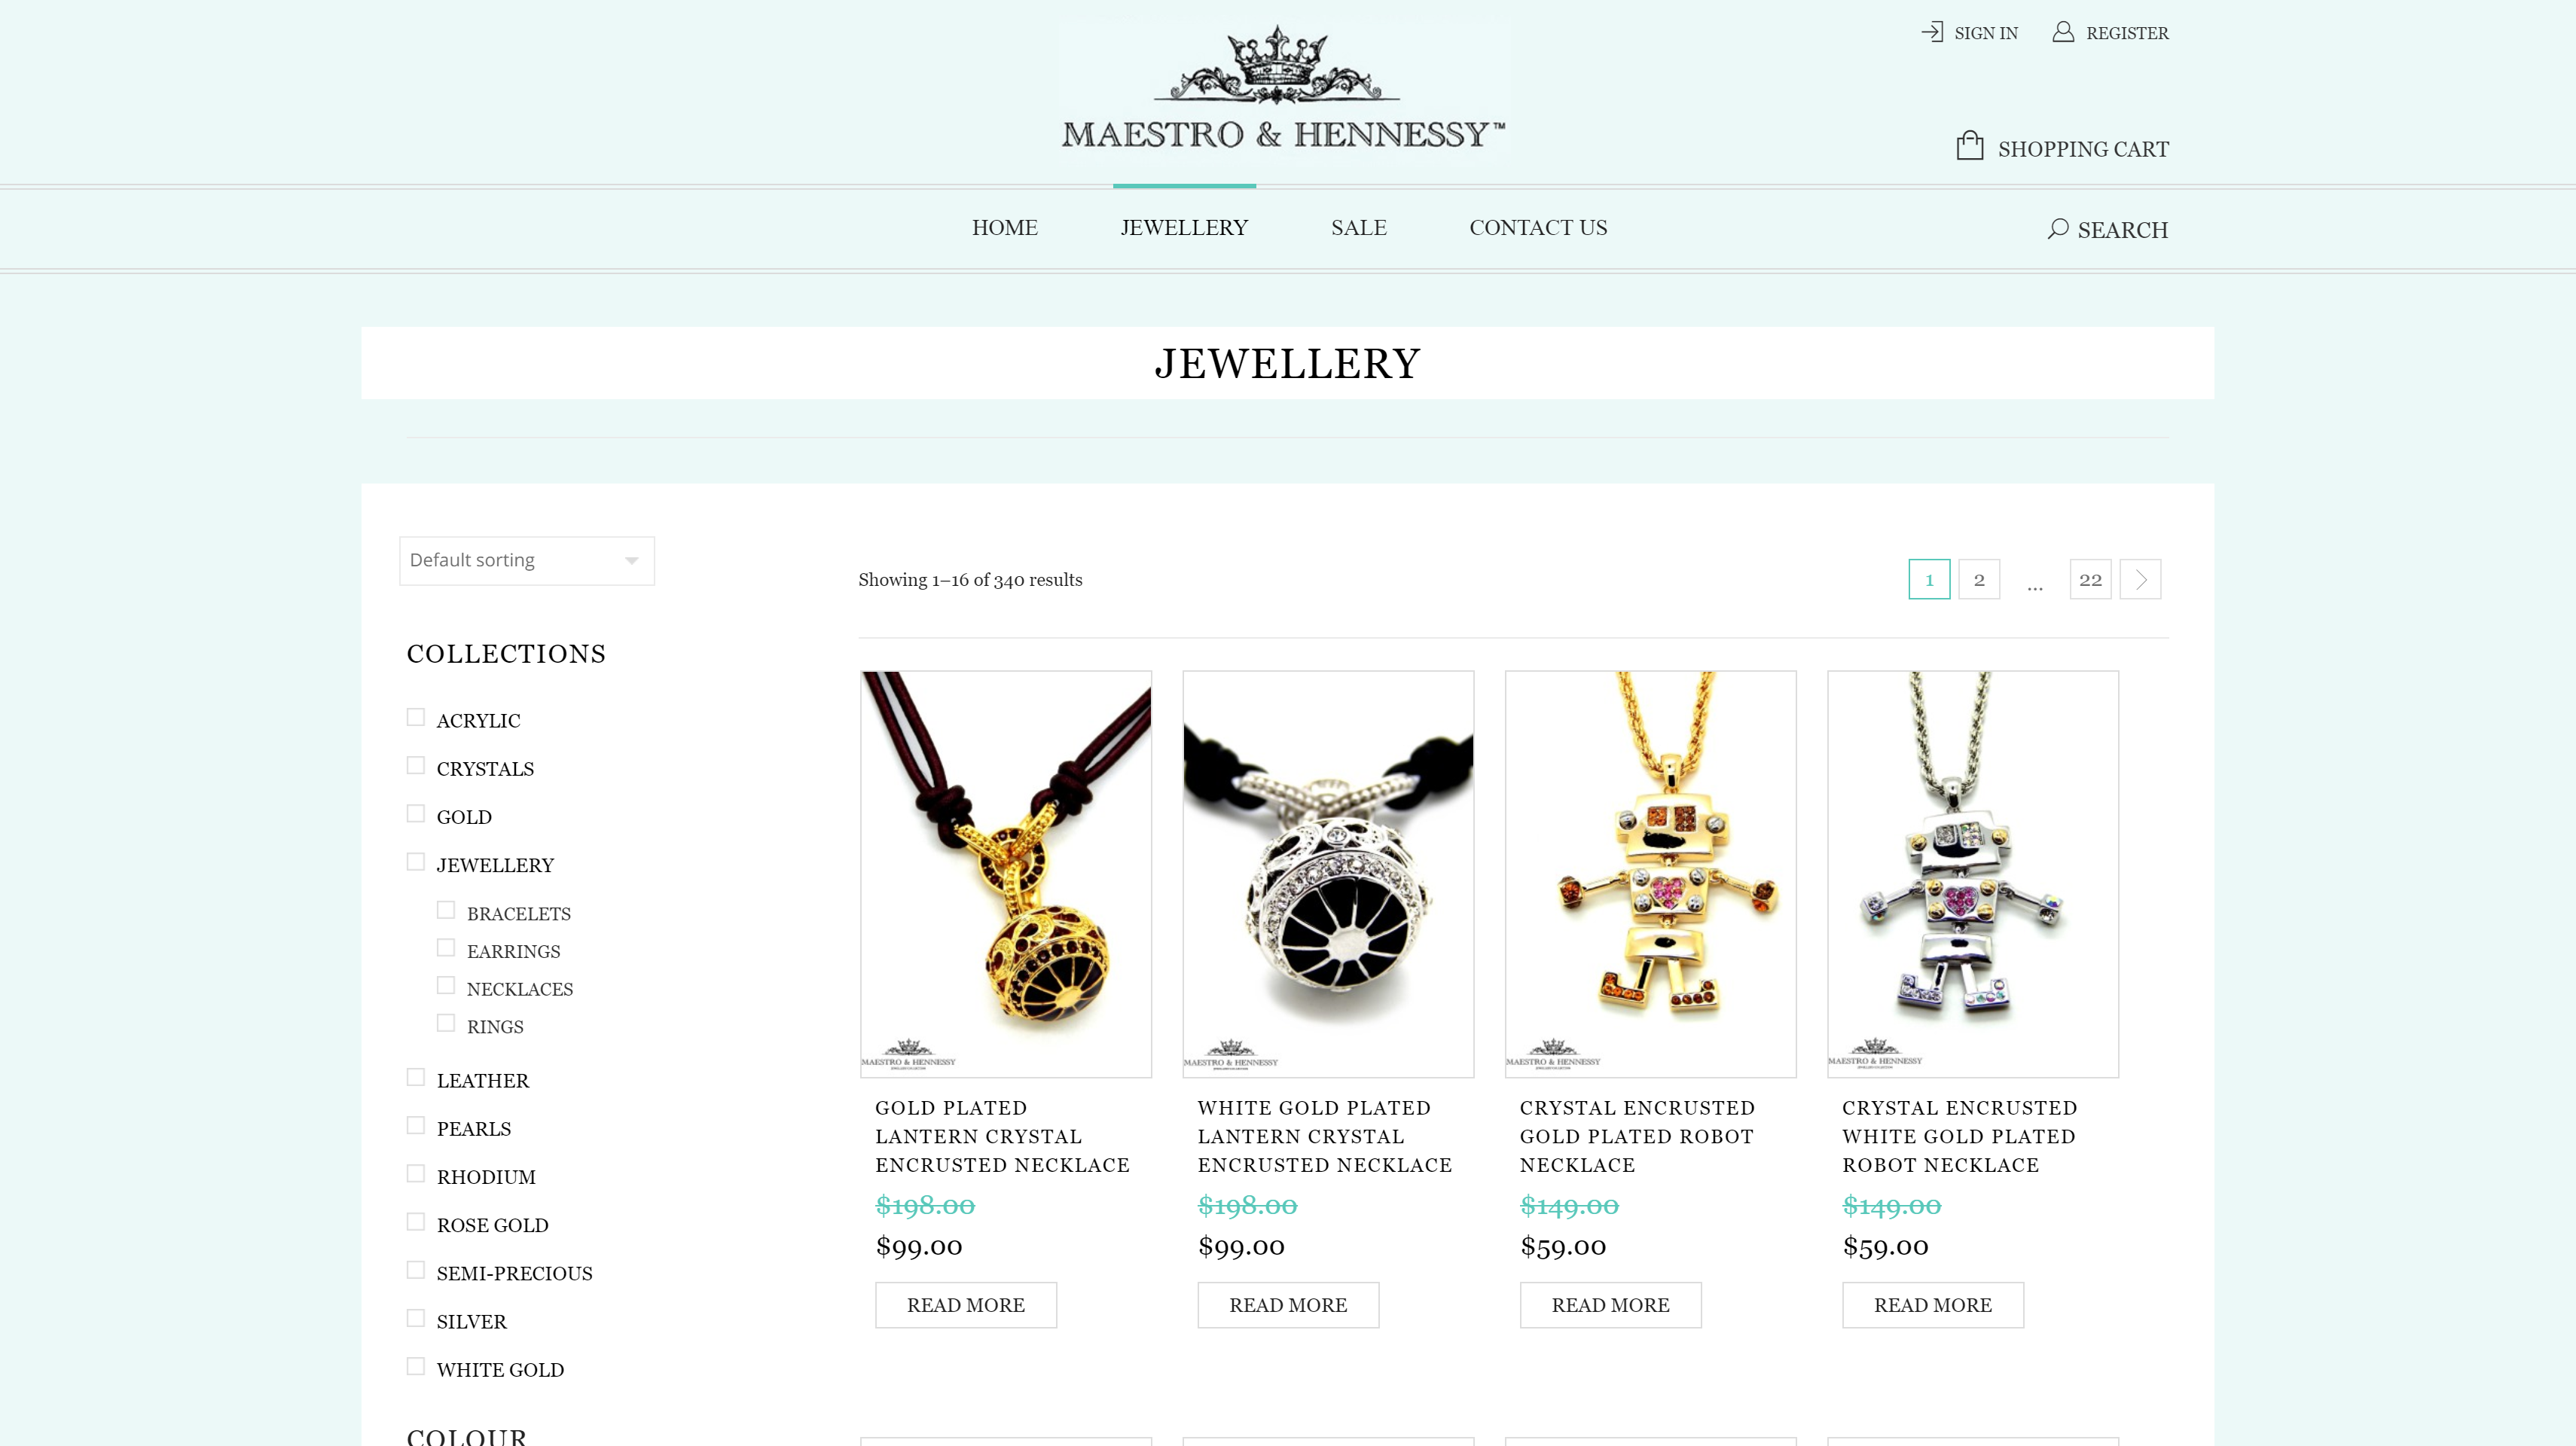Open white gold plated robot necklace image
Viewport: 2576px width, 1446px height.
pyautogui.click(x=1973, y=874)
